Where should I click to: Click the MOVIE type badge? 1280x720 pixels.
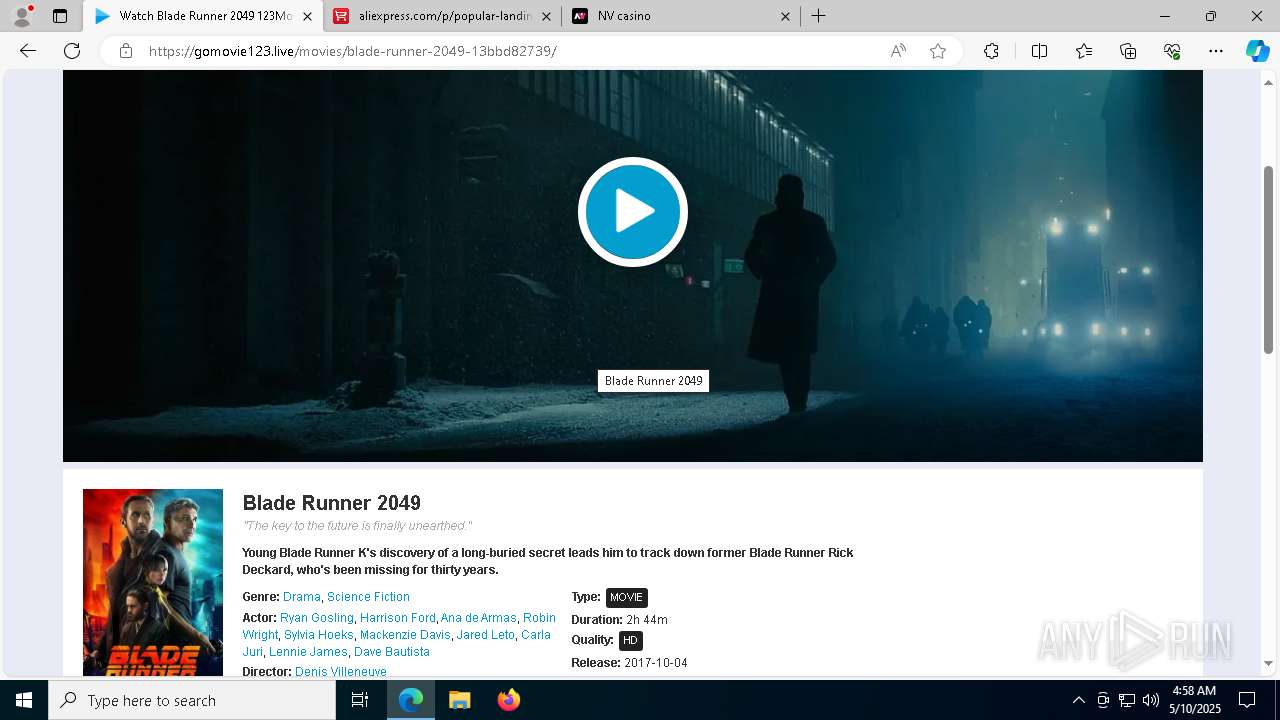tap(627, 598)
